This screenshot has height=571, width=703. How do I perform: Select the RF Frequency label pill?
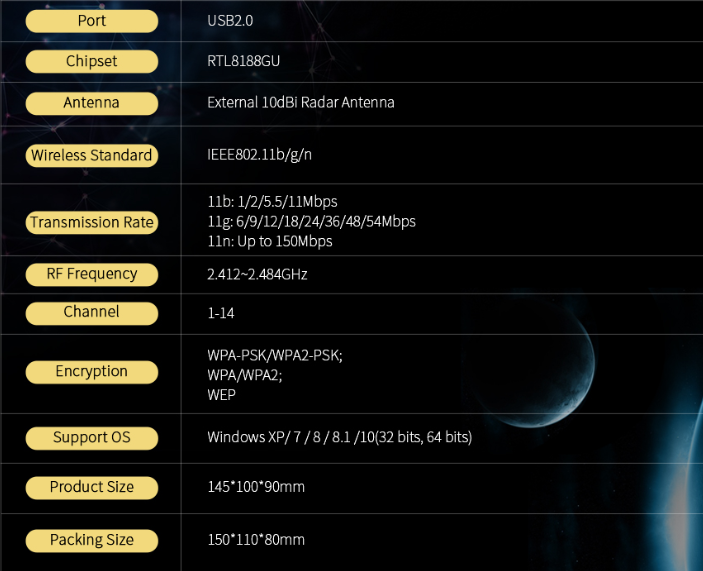tap(91, 274)
